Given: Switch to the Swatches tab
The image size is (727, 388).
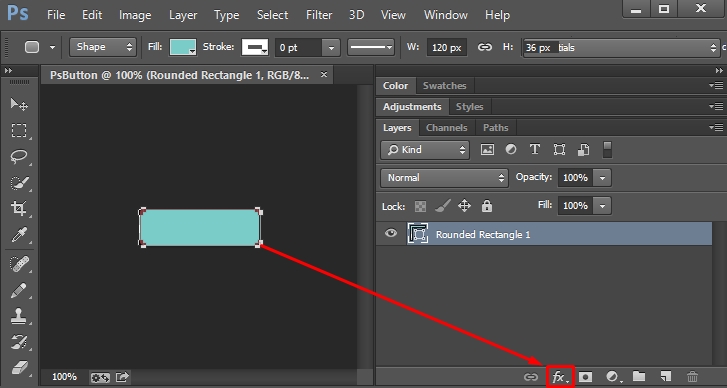Looking at the screenshot, I should [x=444, y=86].
